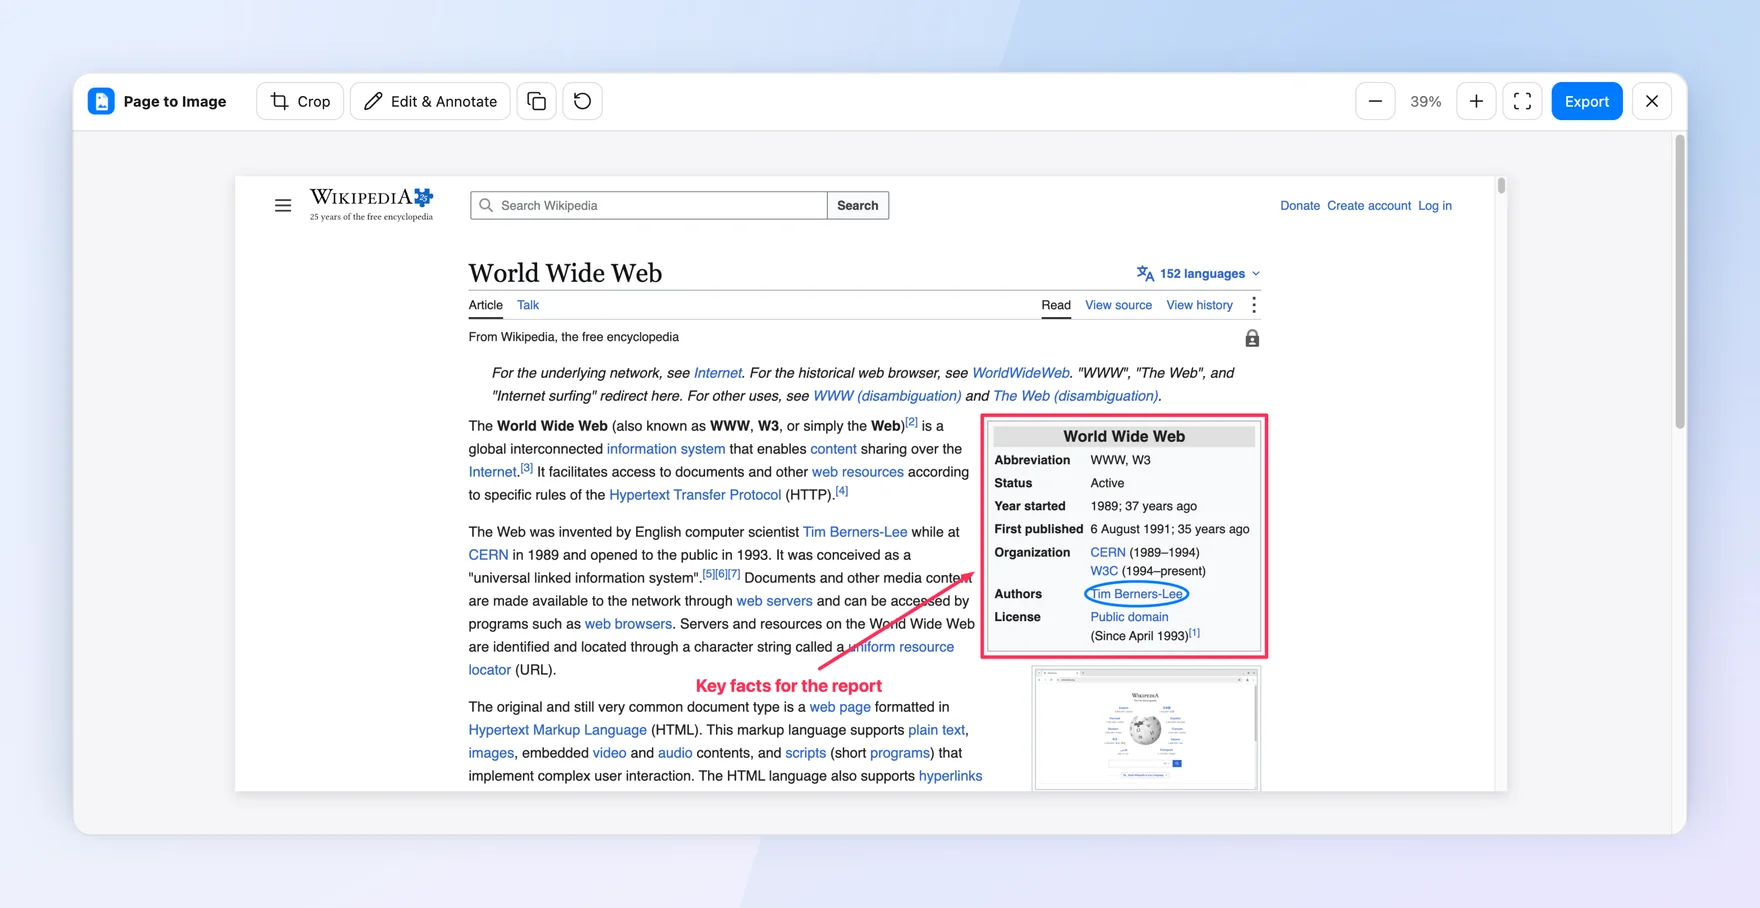Click the Wikipedia logo
The height and width of the screenshot is (908, 1760).
371,203
